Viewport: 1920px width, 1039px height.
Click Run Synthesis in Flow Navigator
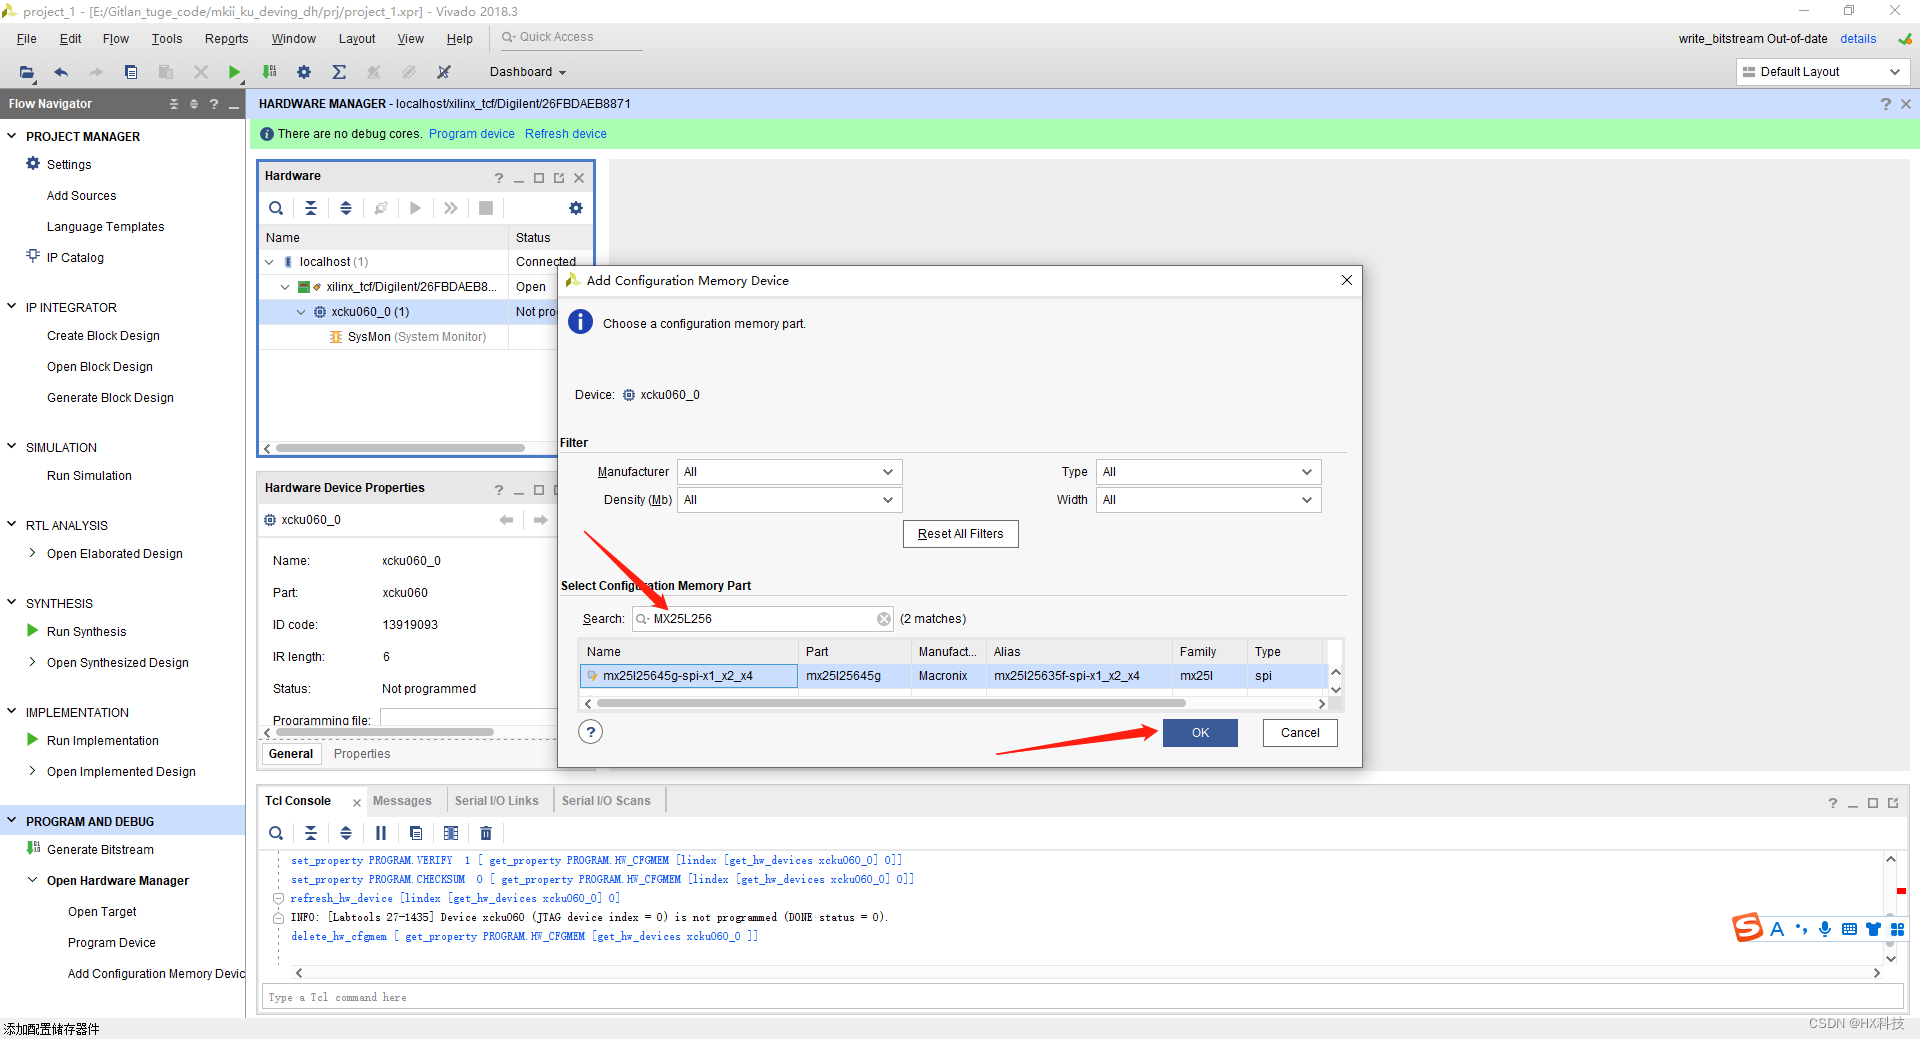pyautogui.click(x=86, y=632)
